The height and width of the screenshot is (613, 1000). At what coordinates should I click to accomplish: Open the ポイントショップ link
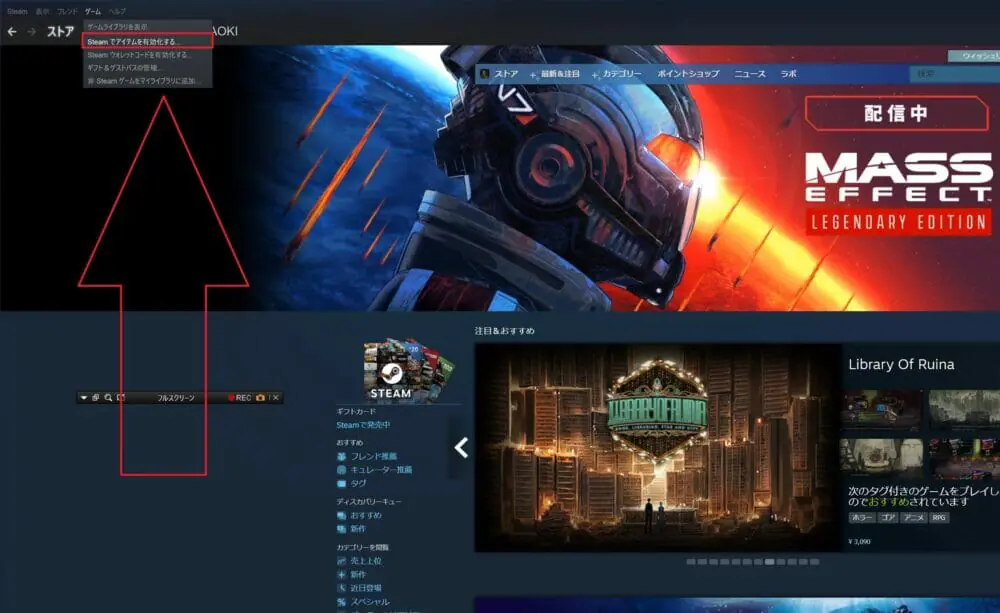(688, 74)
